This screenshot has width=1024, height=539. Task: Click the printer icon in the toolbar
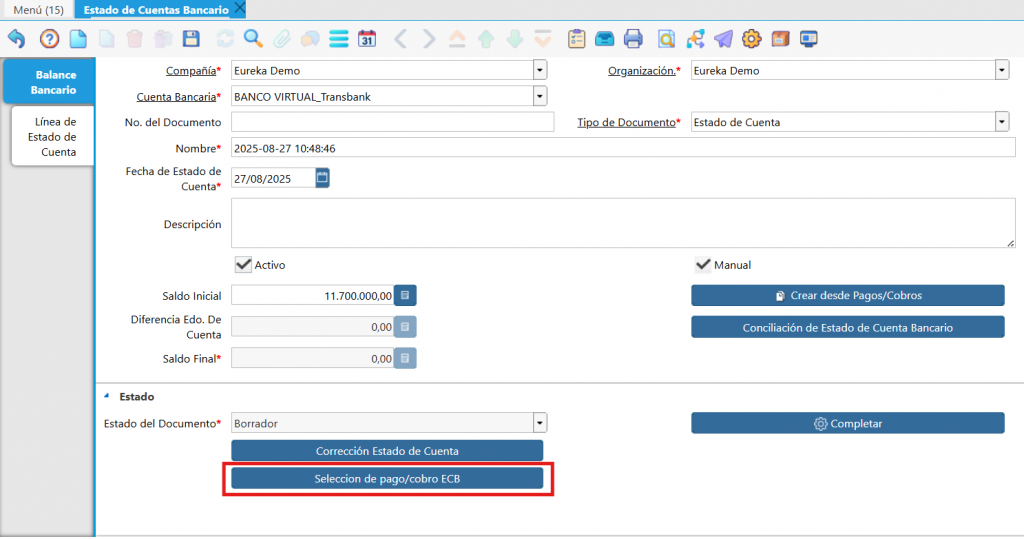633,39
